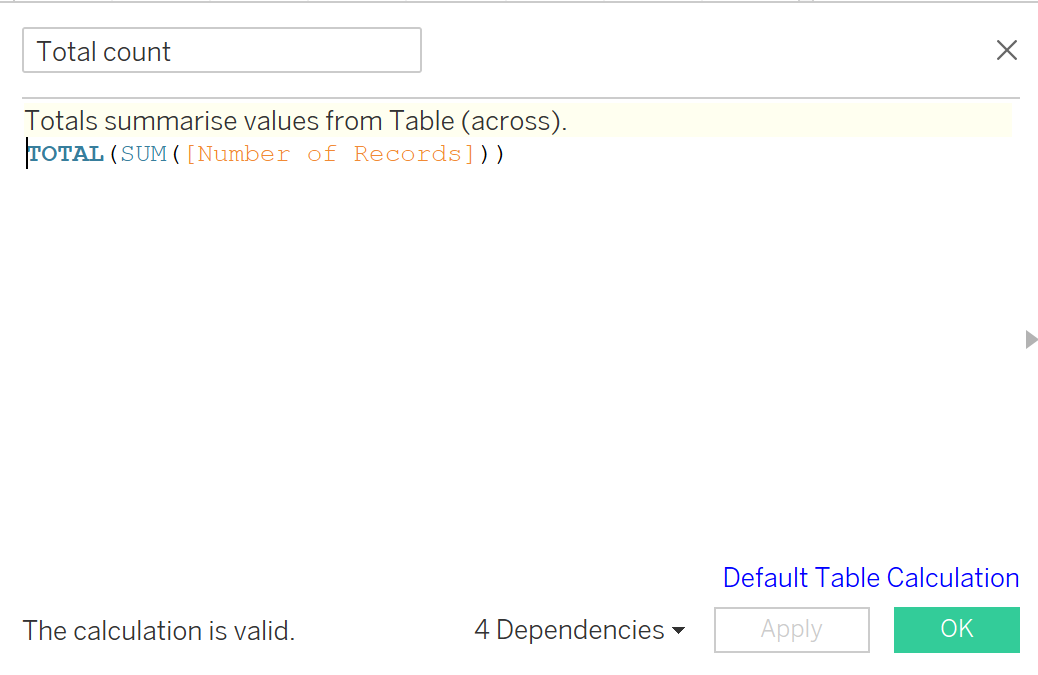Expand the function list side arrow
The width and height of the screenshot is (1038, 675).
pos(1031,340)
